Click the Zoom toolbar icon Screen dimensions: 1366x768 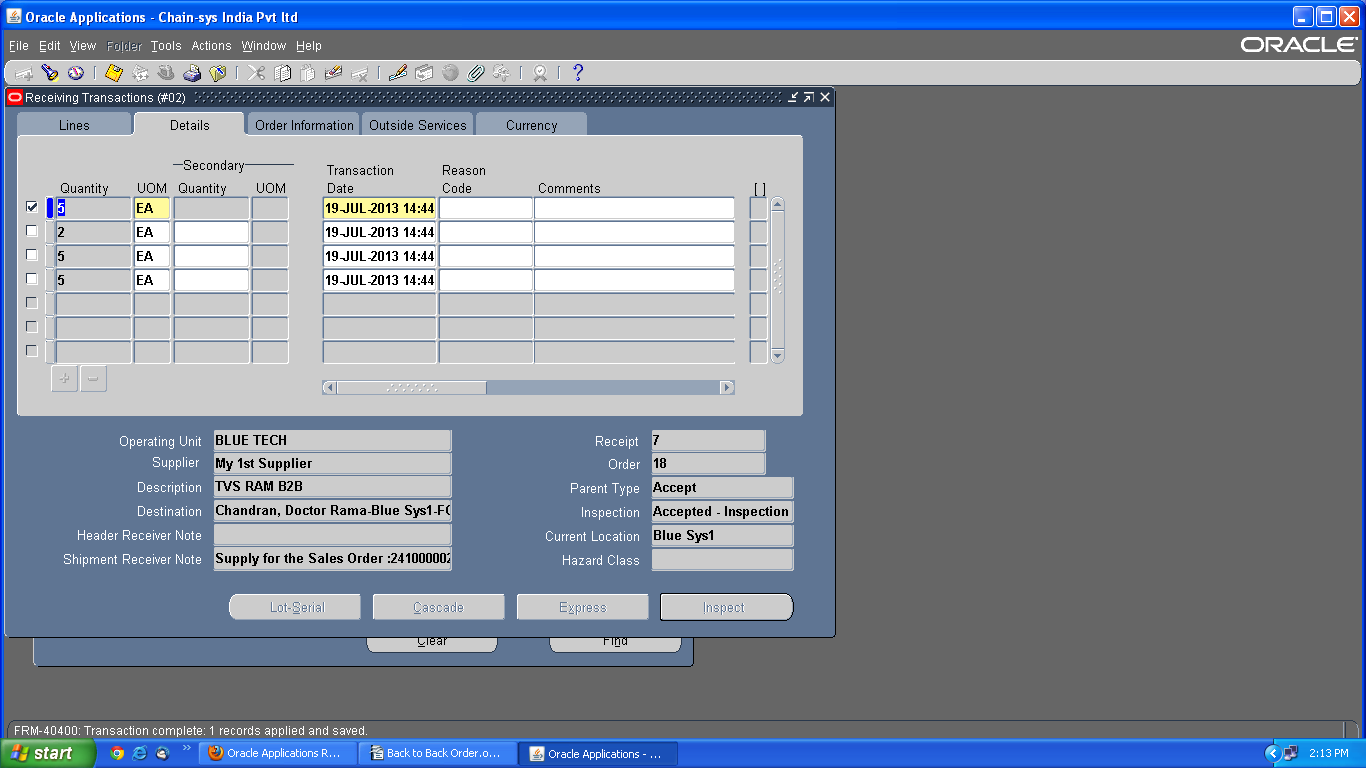(424, 73)
